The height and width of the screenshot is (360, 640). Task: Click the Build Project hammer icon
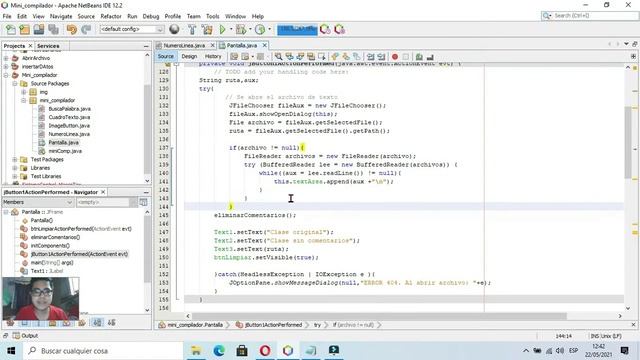[192, 29]
